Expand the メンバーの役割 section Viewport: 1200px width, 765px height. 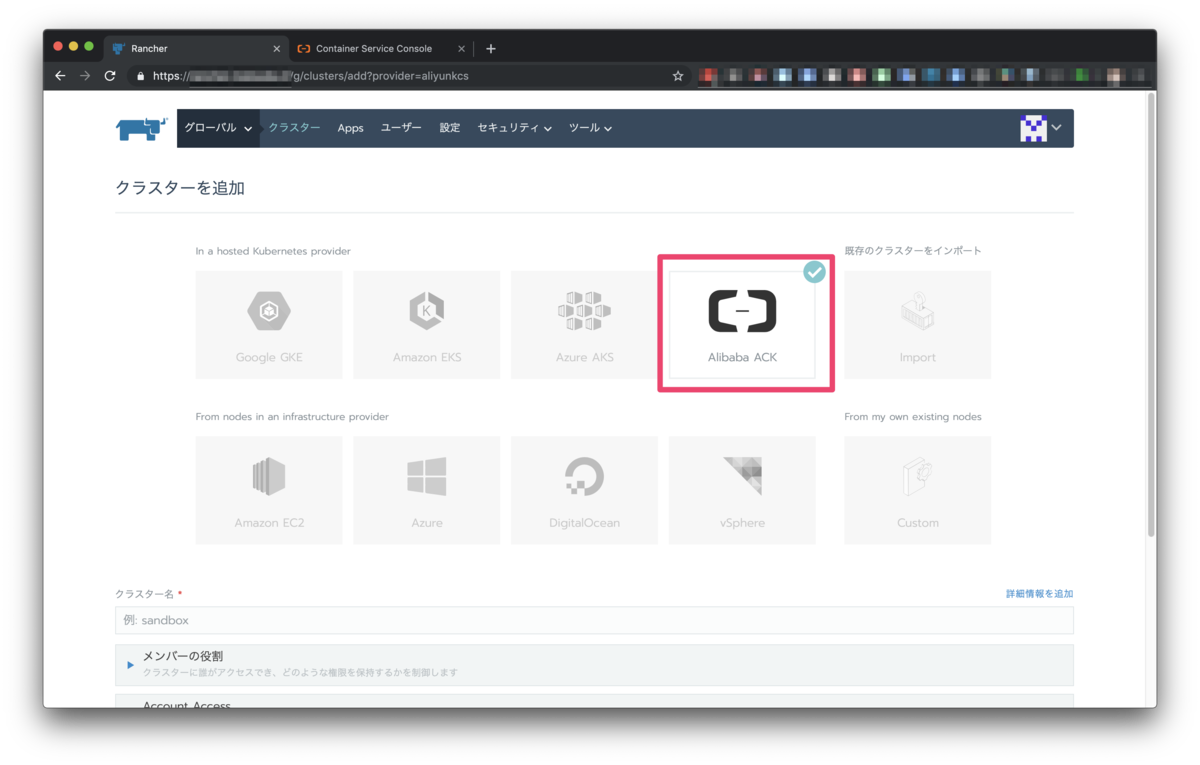tap(594, 664)
